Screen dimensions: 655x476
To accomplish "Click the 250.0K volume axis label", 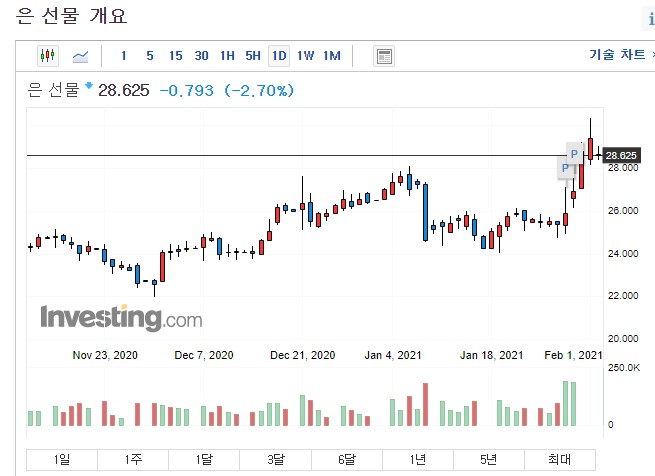I will pyautogui.click(x=624, y=368).
